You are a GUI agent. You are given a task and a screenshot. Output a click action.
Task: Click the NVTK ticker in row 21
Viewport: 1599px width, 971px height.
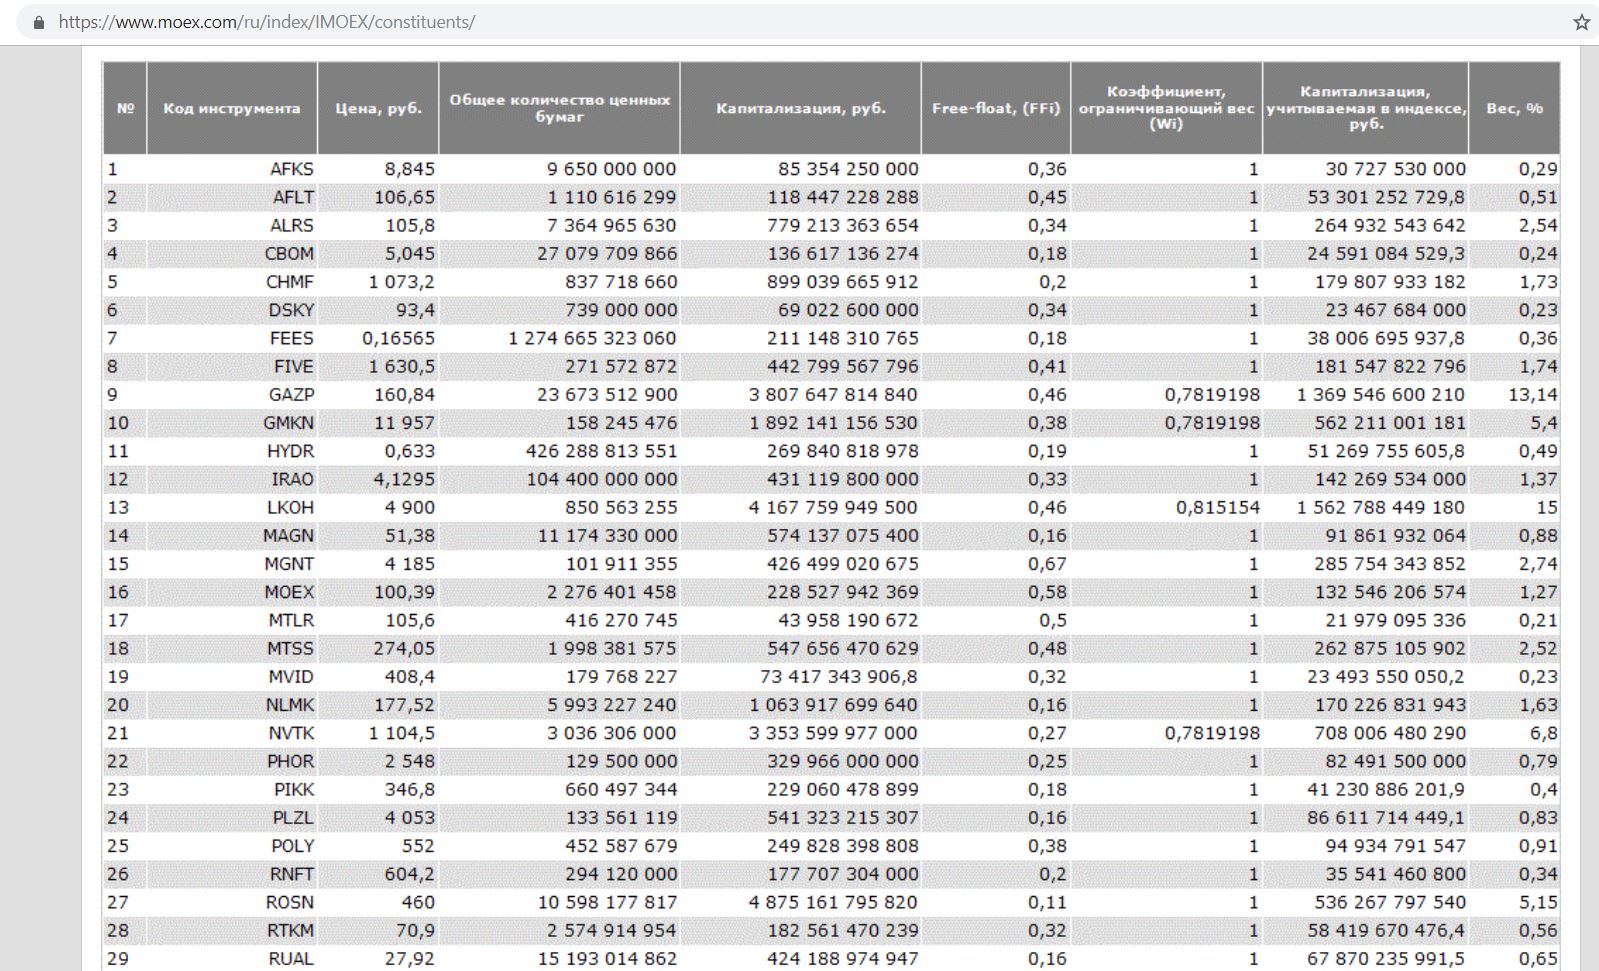[290, 733]
